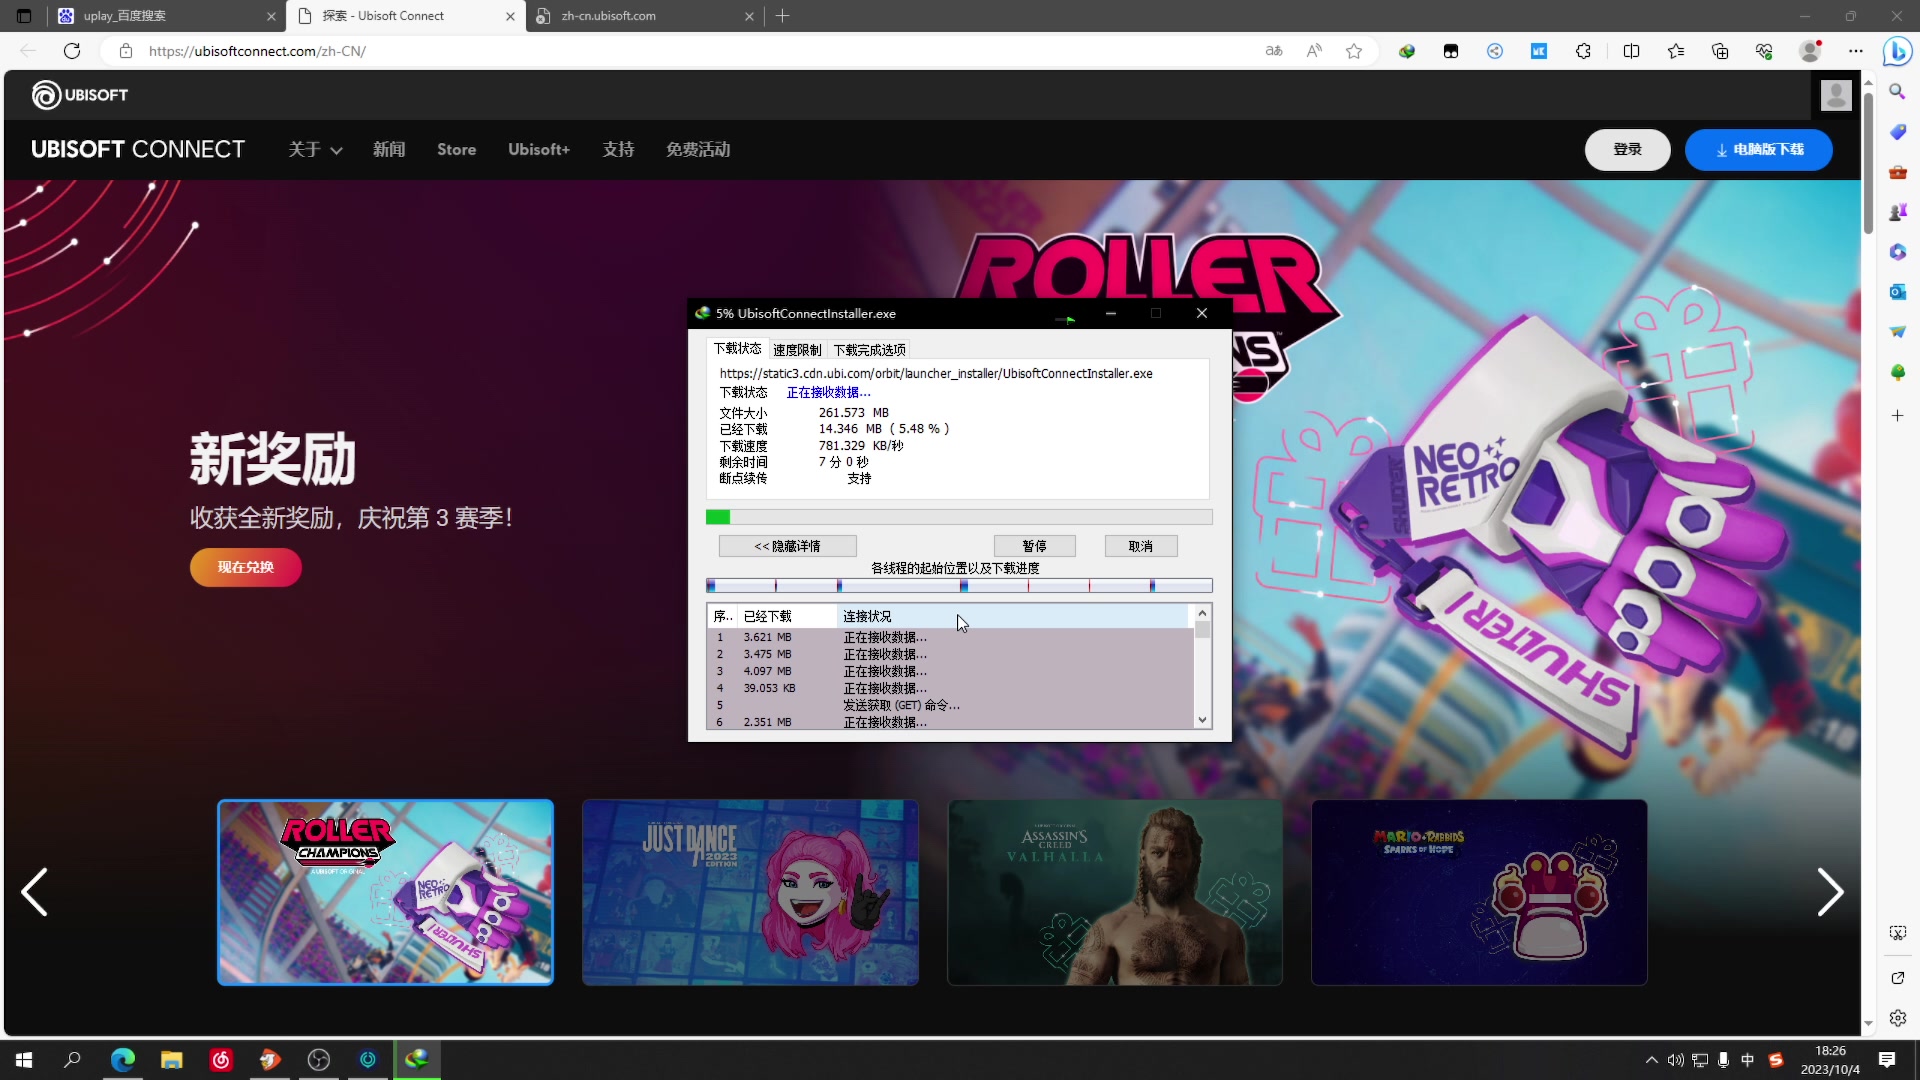Refresh the browser page
Screen dimensions: 1920x1080
(72, 51)
